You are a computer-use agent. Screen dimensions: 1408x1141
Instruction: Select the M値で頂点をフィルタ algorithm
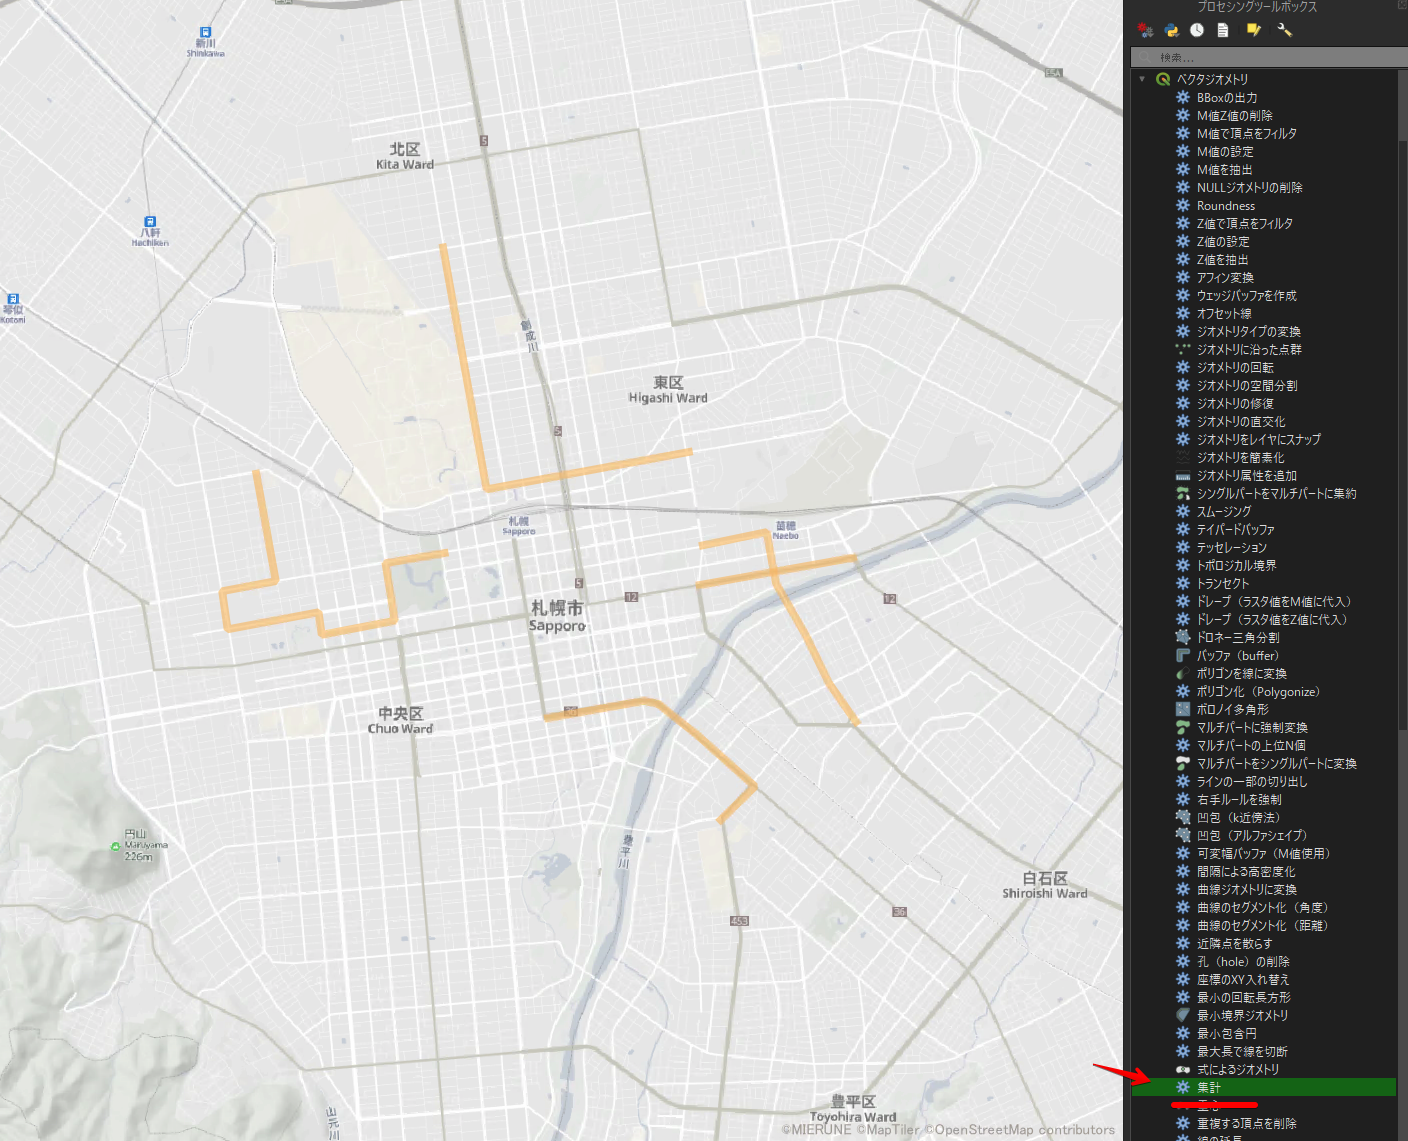tap(1247, 133)
